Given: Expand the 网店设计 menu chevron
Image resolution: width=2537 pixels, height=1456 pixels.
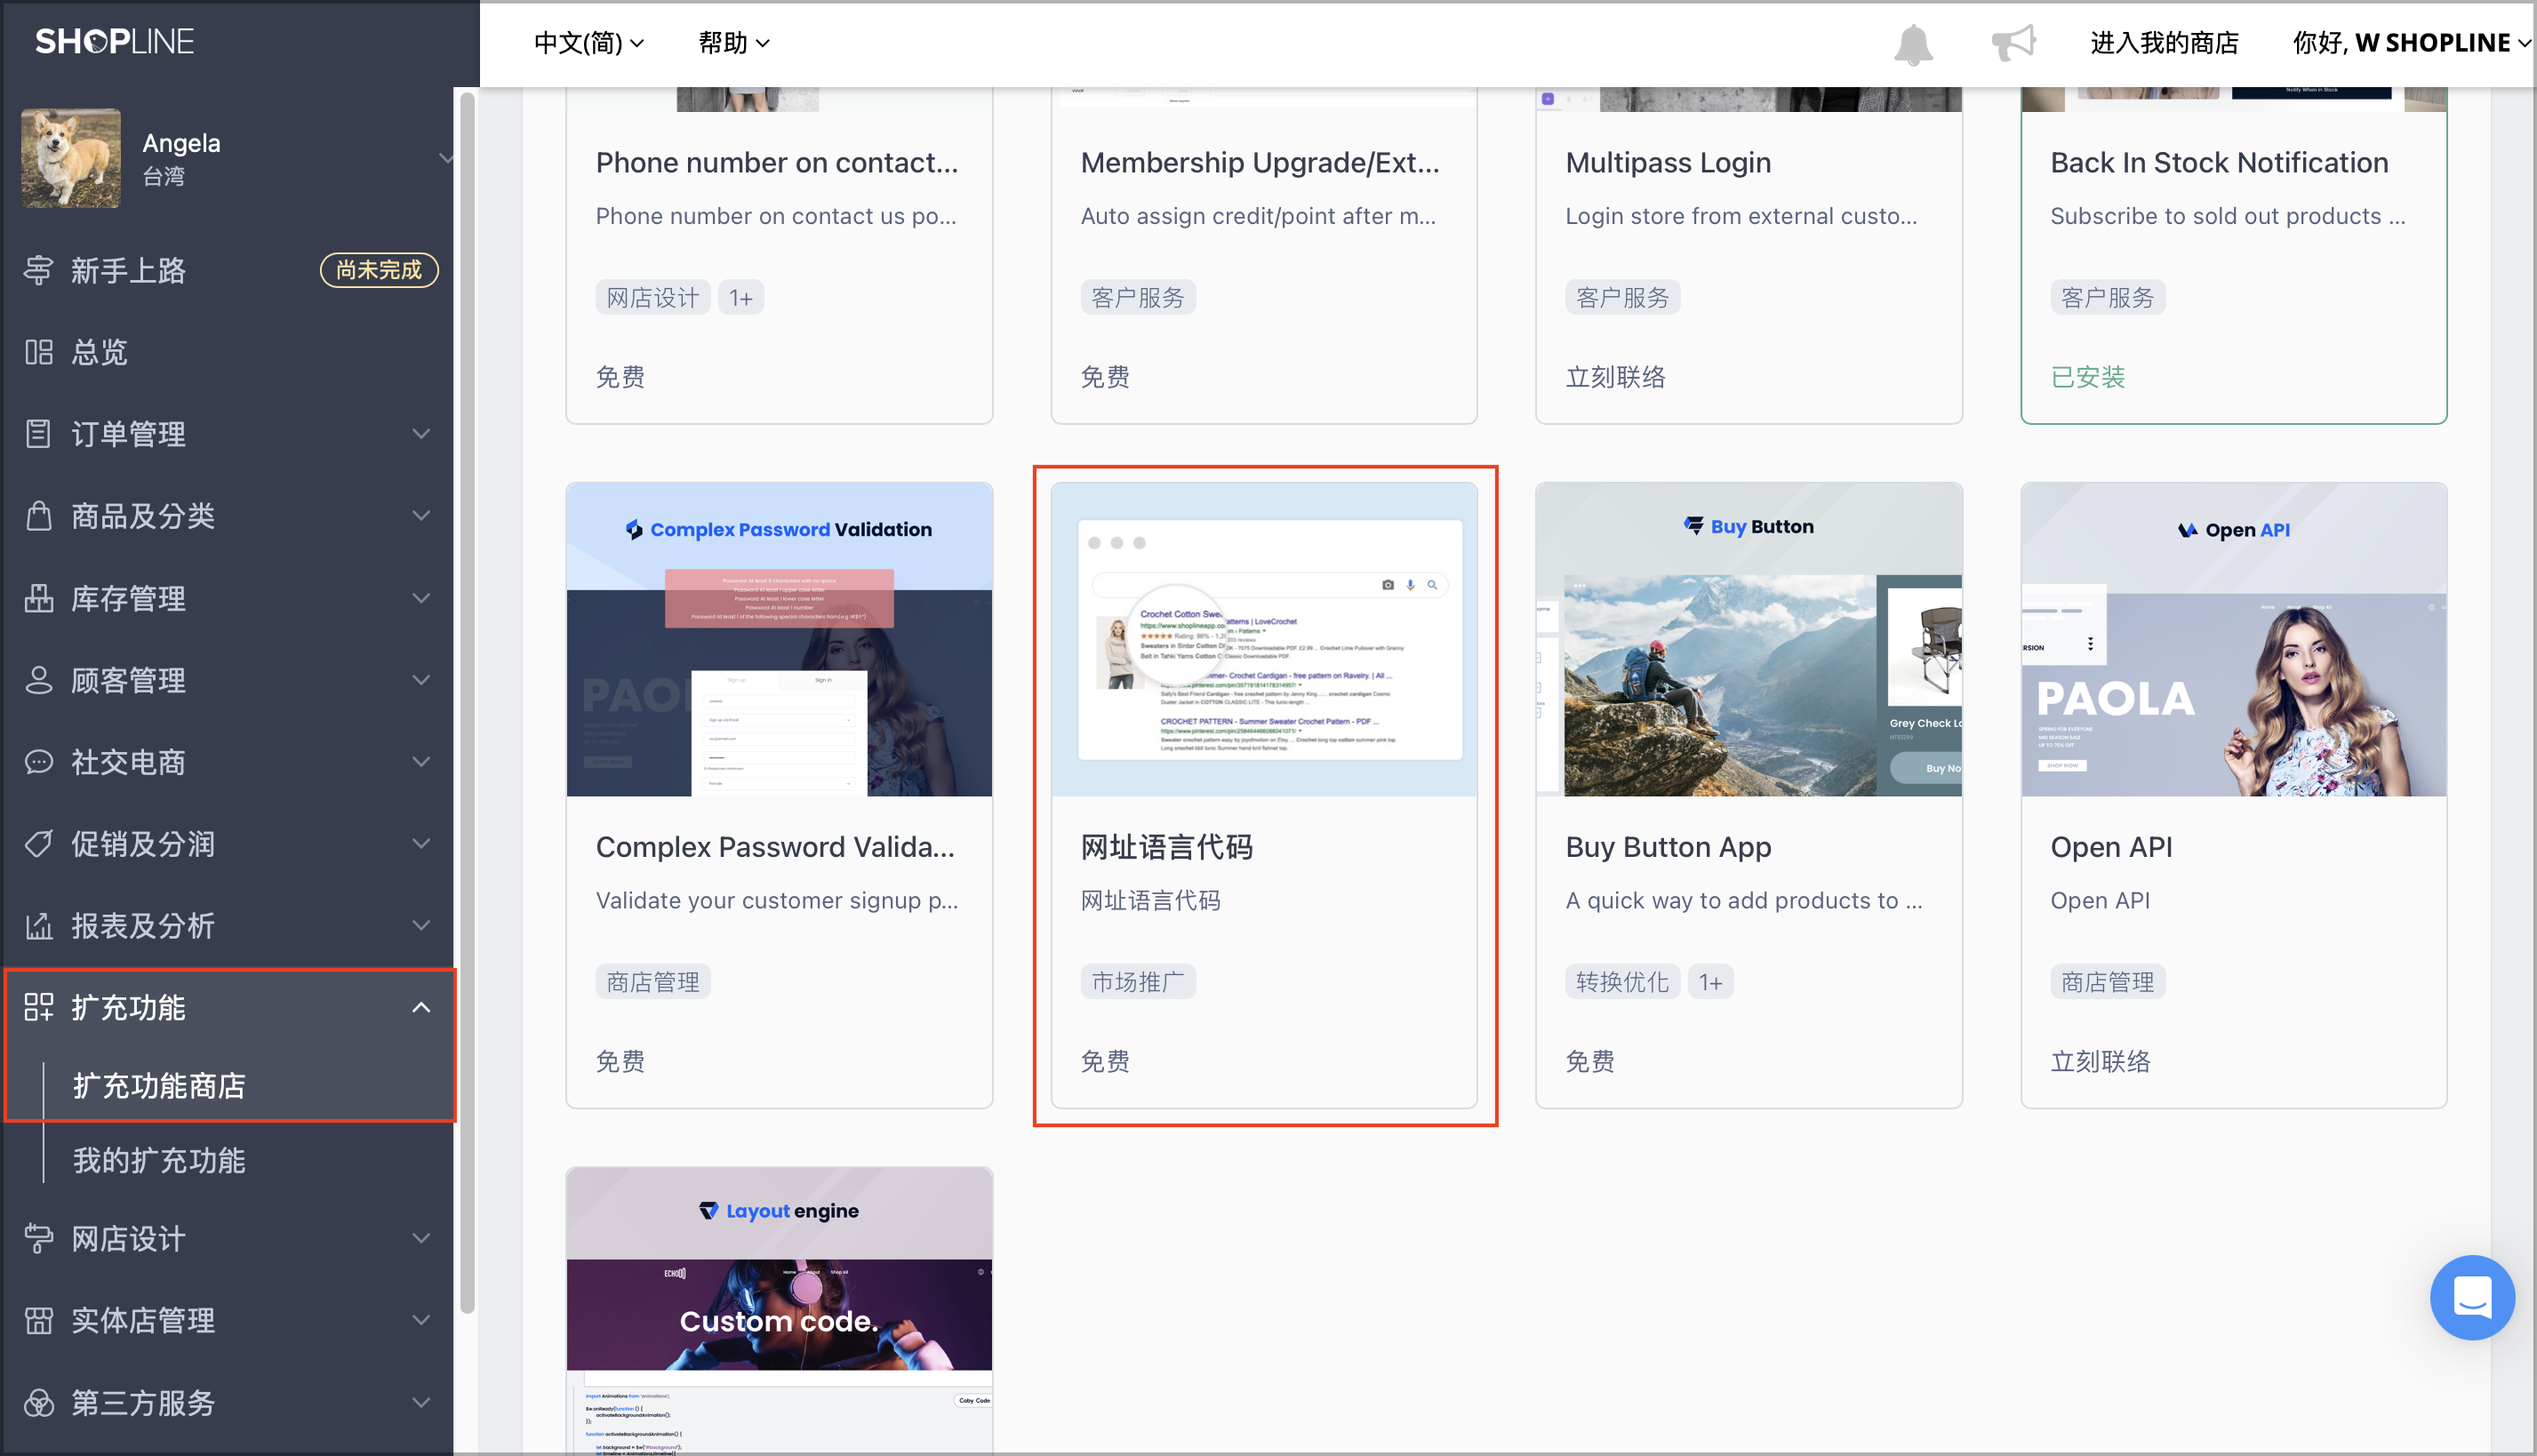Looking at the screenshot, I should [422, 1239].
